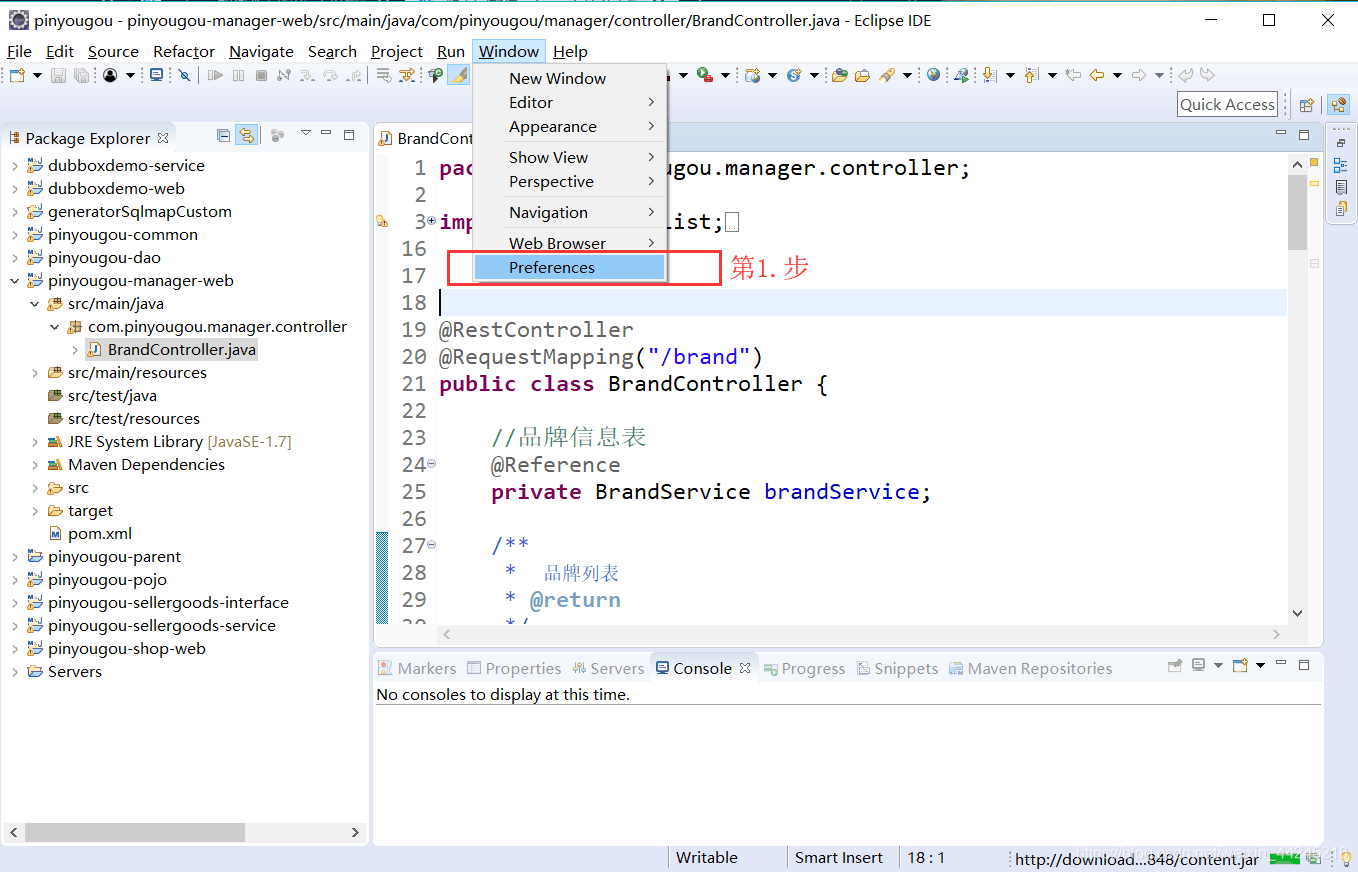Click the Quick Access search field
The image size is (1358, 872).
tap(1227, 104)
